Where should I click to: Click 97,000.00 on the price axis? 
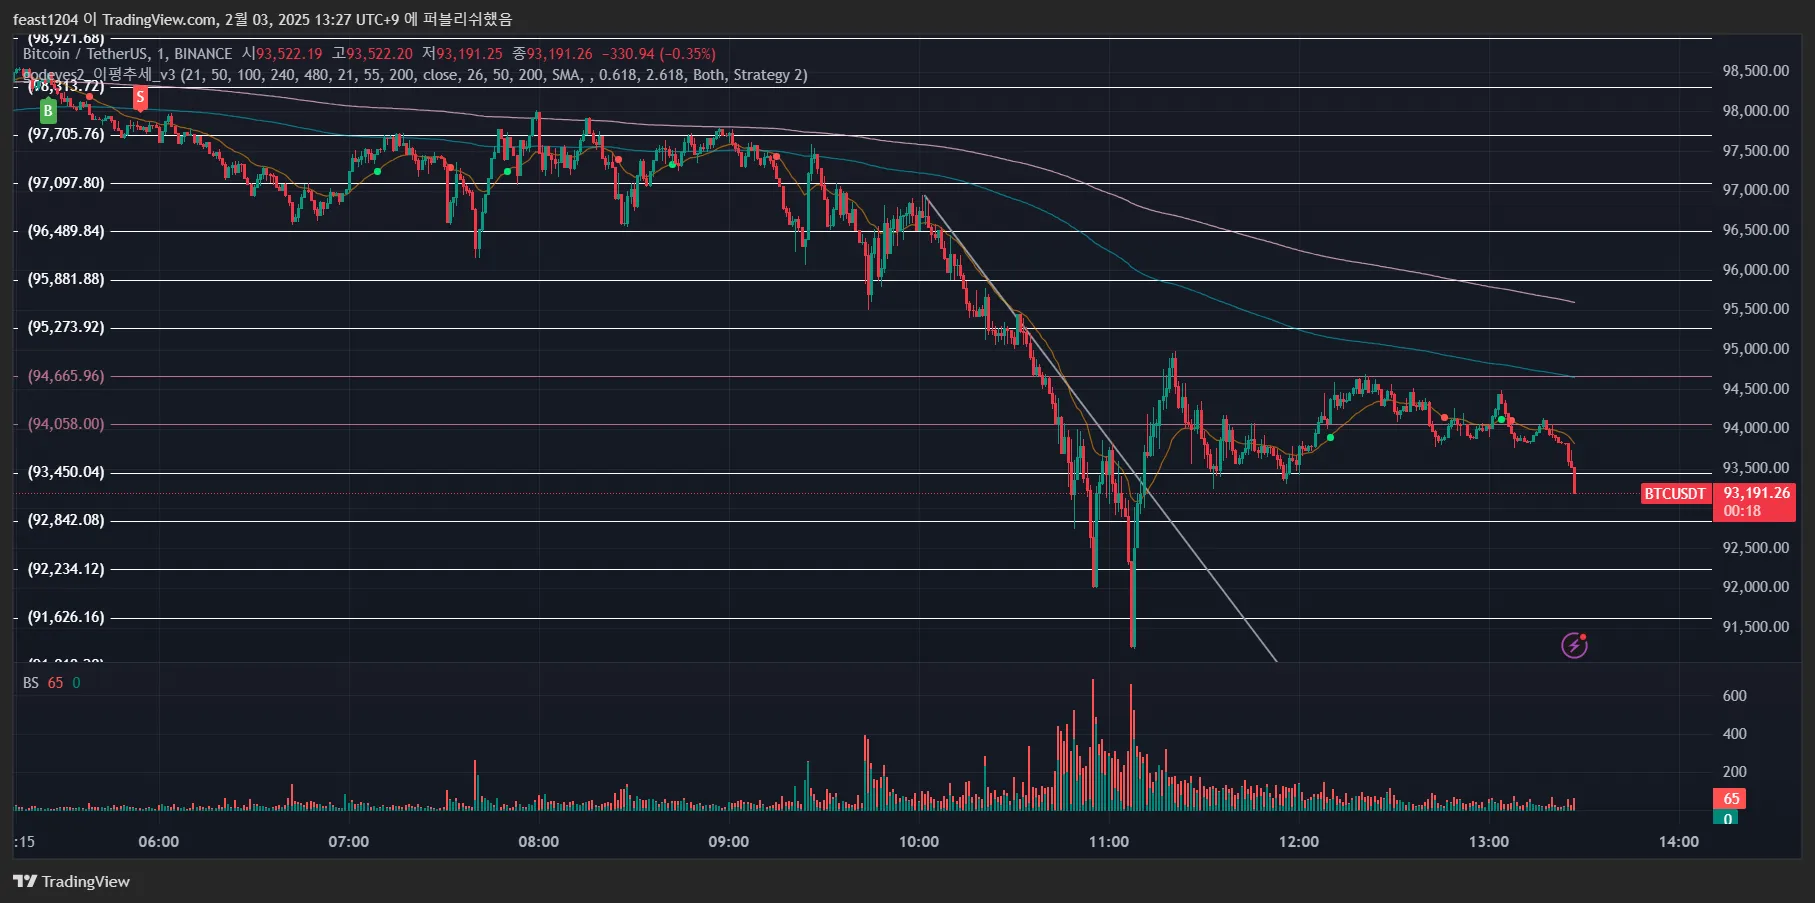click(x=1755, y=190)
